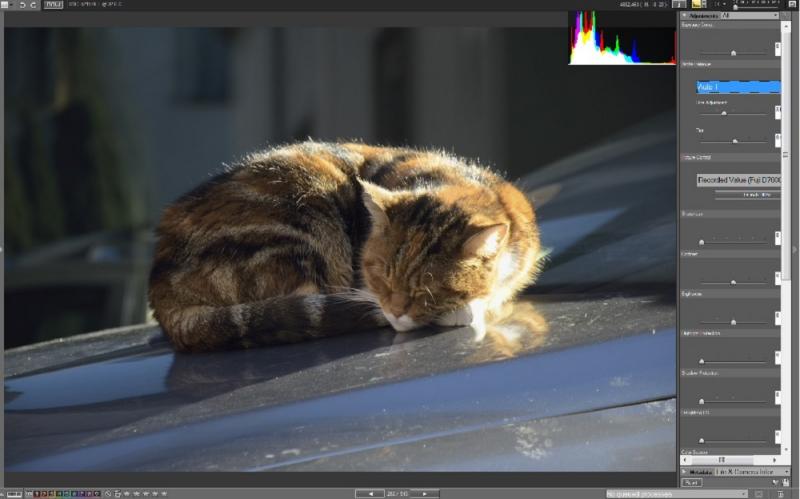Open the 'Recorded Value' Picture Control dropdown
The image size is (800, 499).
pyautogui.click(x=738, y=180)
